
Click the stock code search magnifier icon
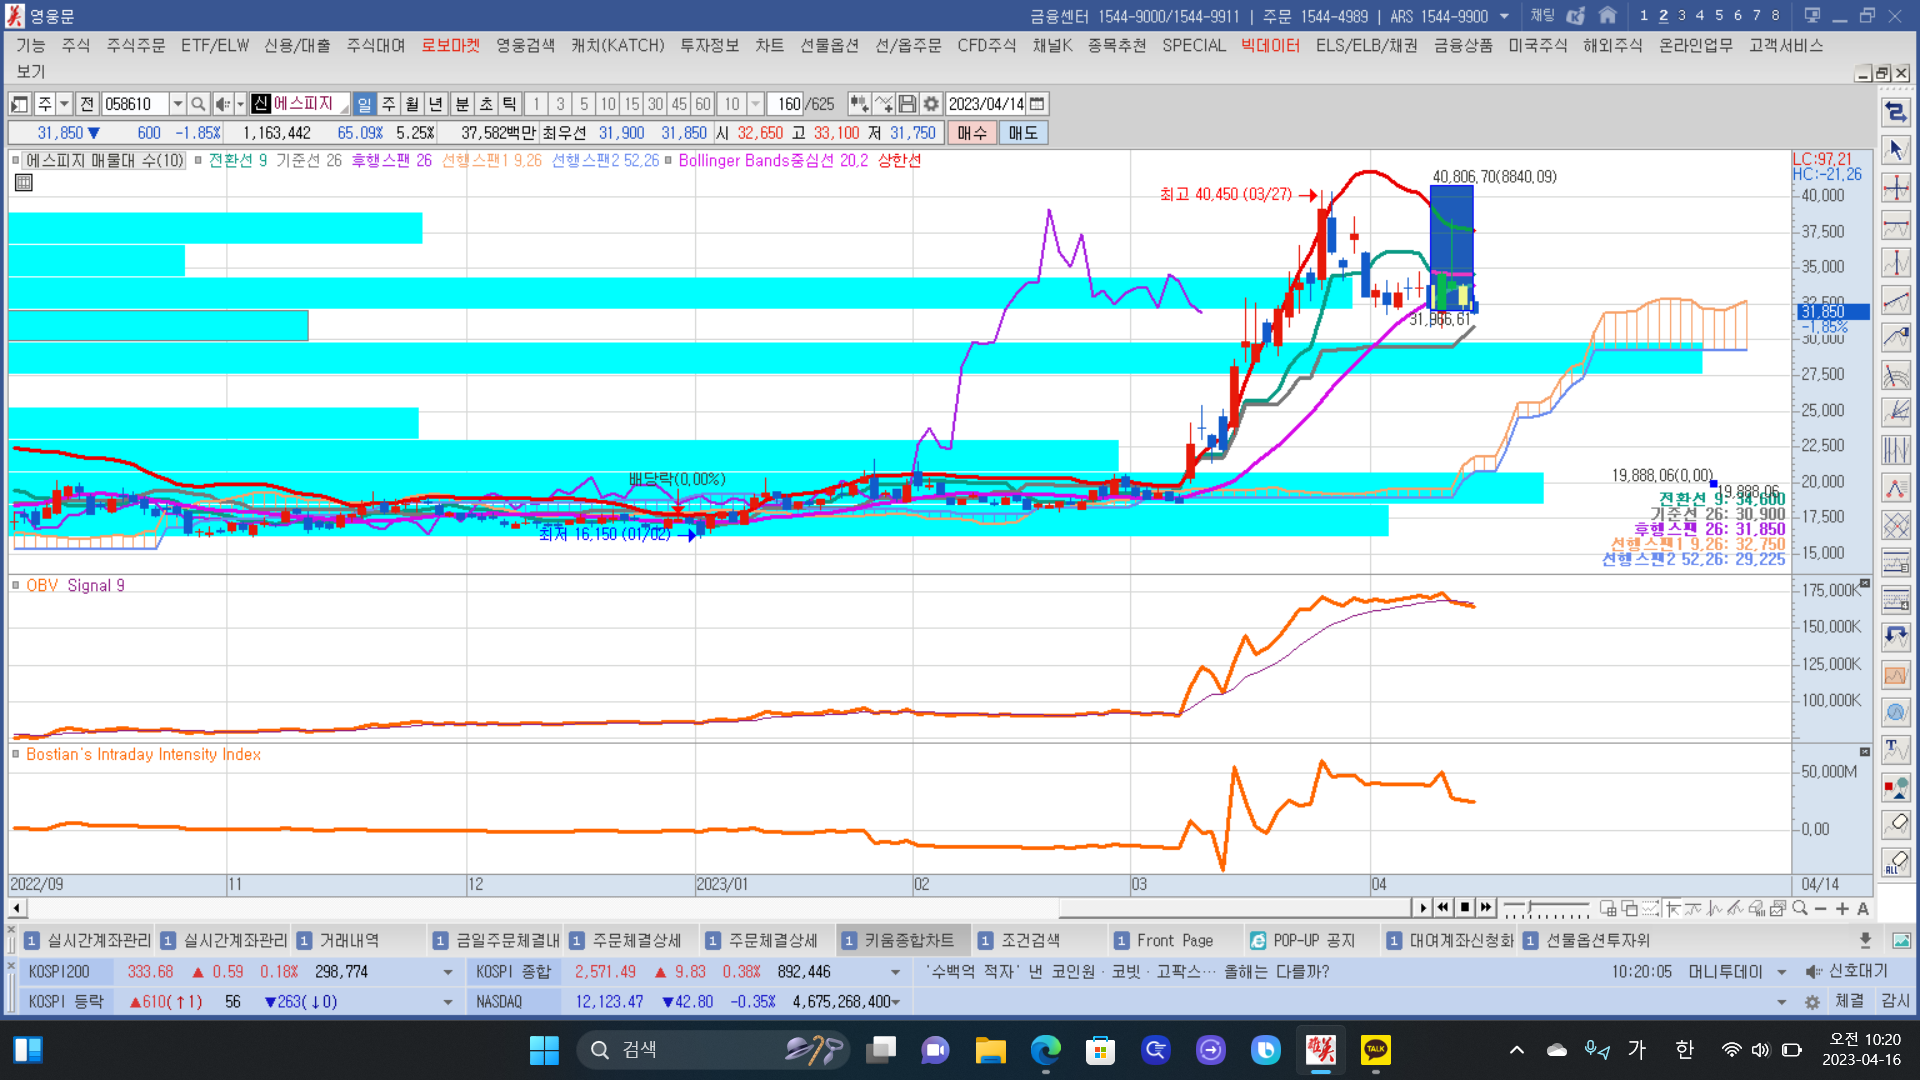coord(198,104)
